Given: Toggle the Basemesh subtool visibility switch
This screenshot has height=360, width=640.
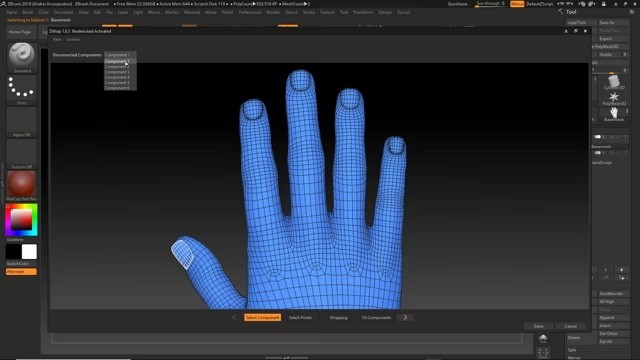Looking at the screenshot, I should click(598, 153).
